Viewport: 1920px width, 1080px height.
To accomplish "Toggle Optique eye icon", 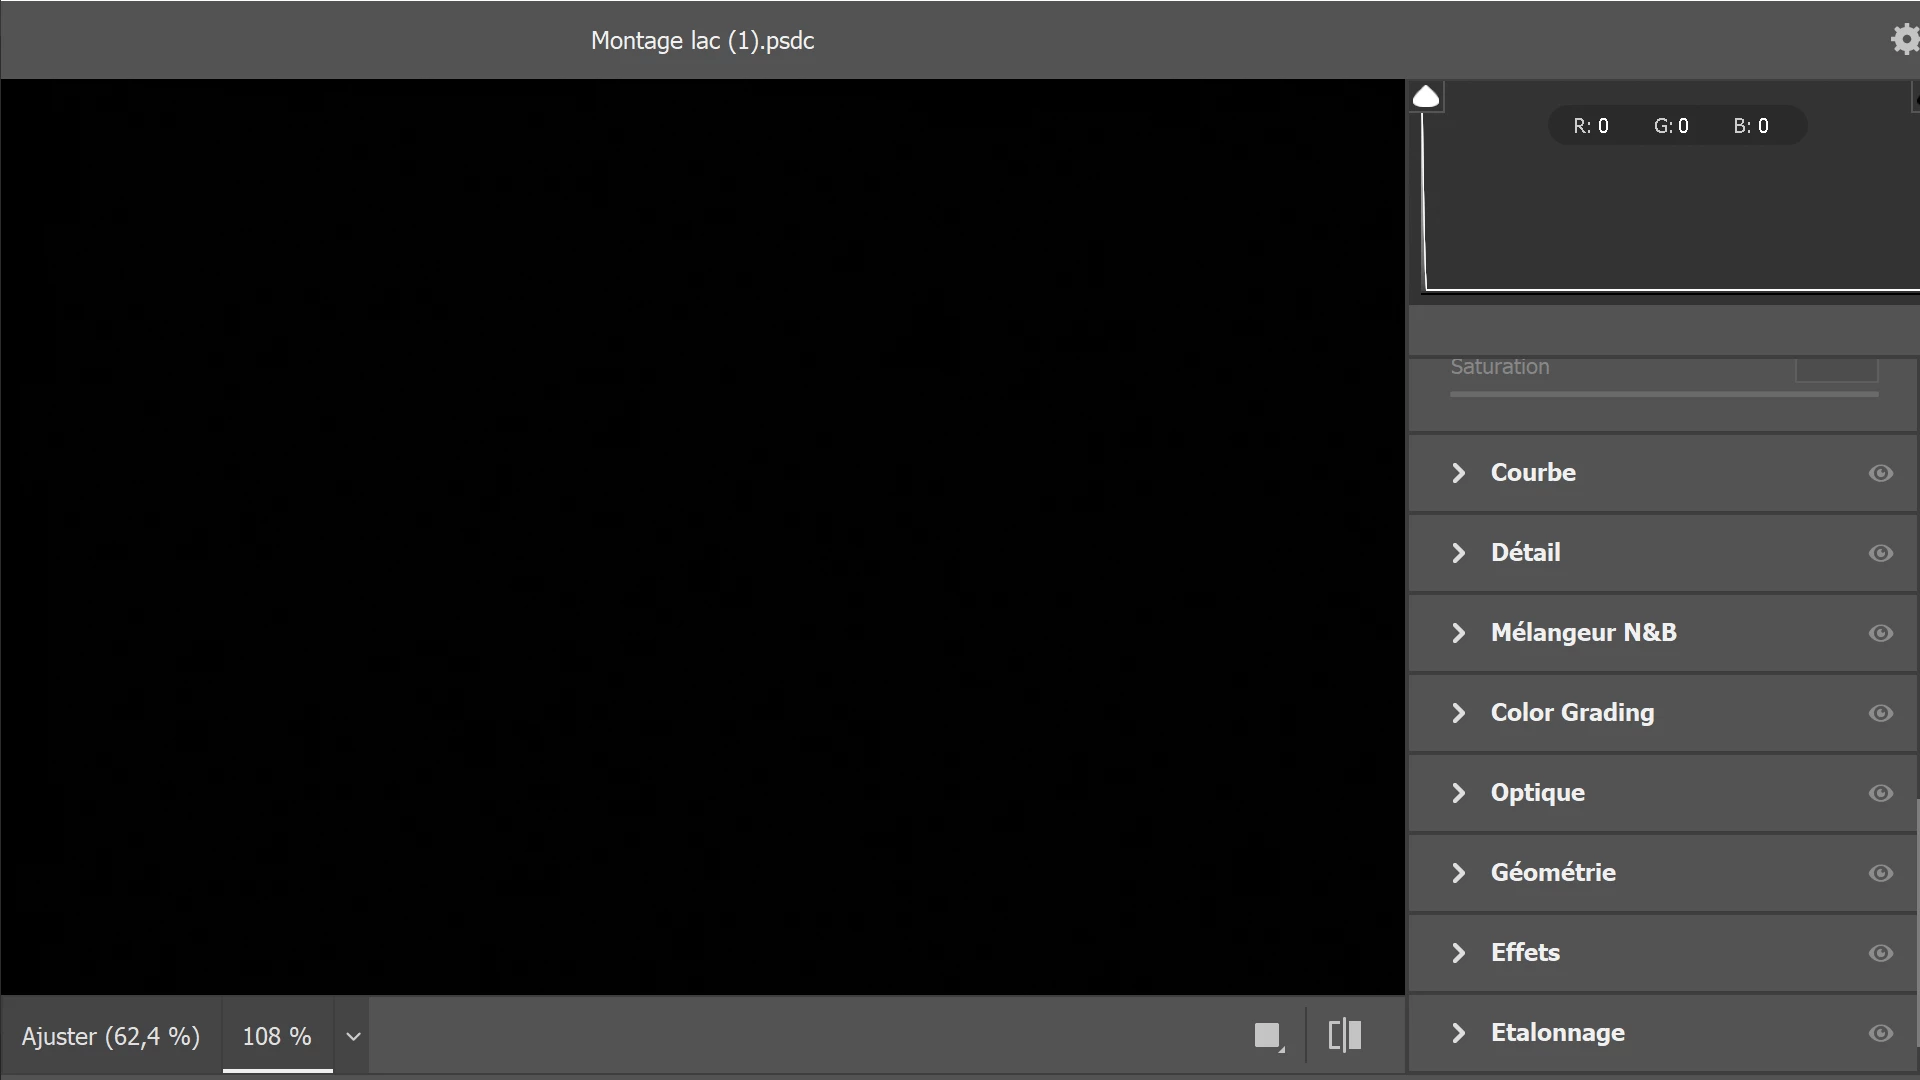I will (1880, 793).
